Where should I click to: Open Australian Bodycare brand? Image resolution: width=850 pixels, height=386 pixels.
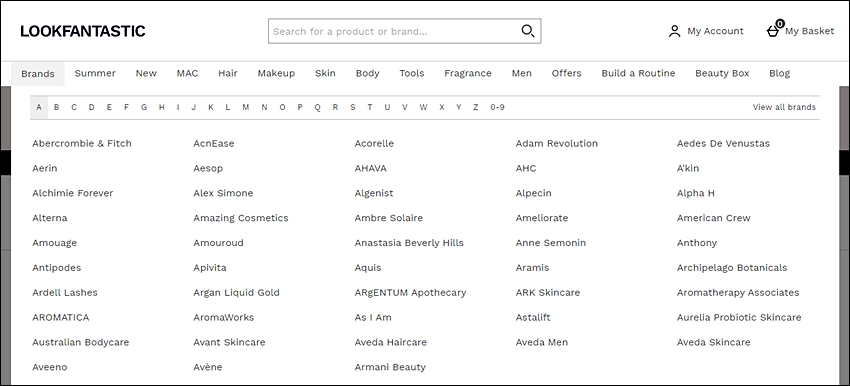point(81,343)
